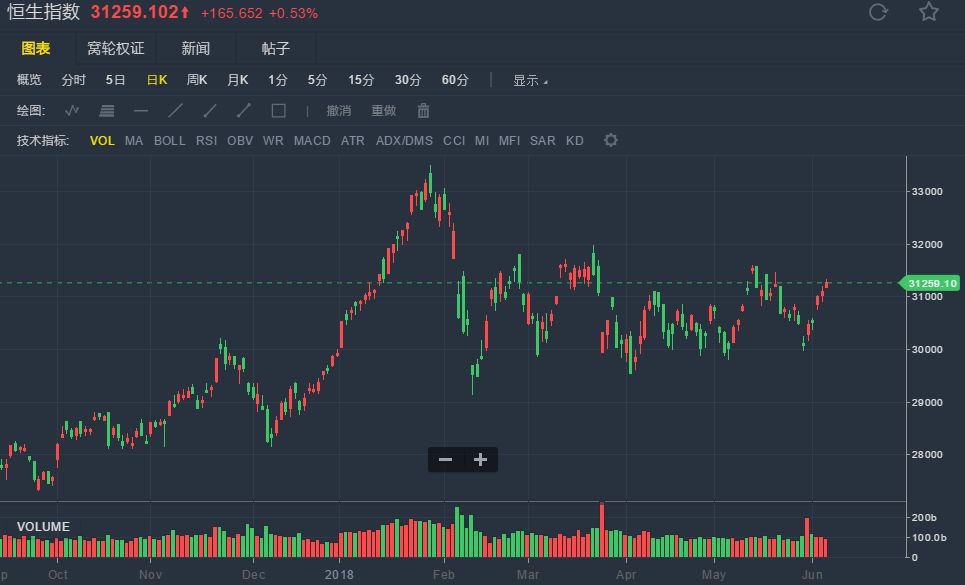Enable the MACD indicator
The width and height of the screenshot is (965, 585).
coord(312,141)
